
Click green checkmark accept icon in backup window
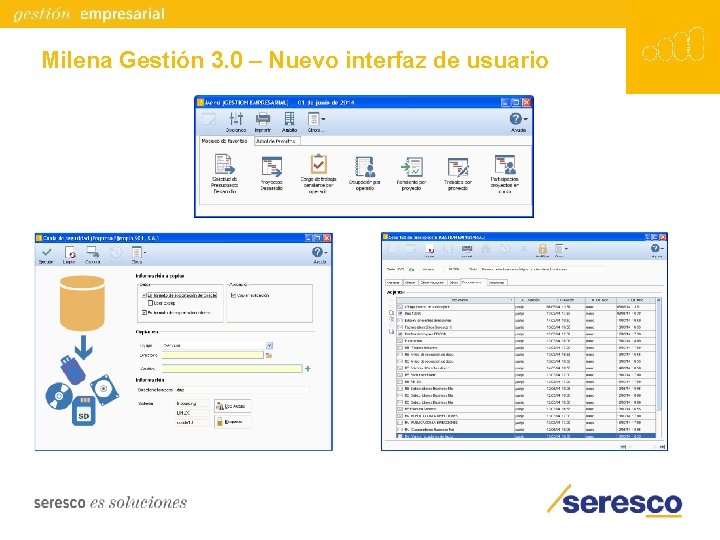tap(46, 253)
